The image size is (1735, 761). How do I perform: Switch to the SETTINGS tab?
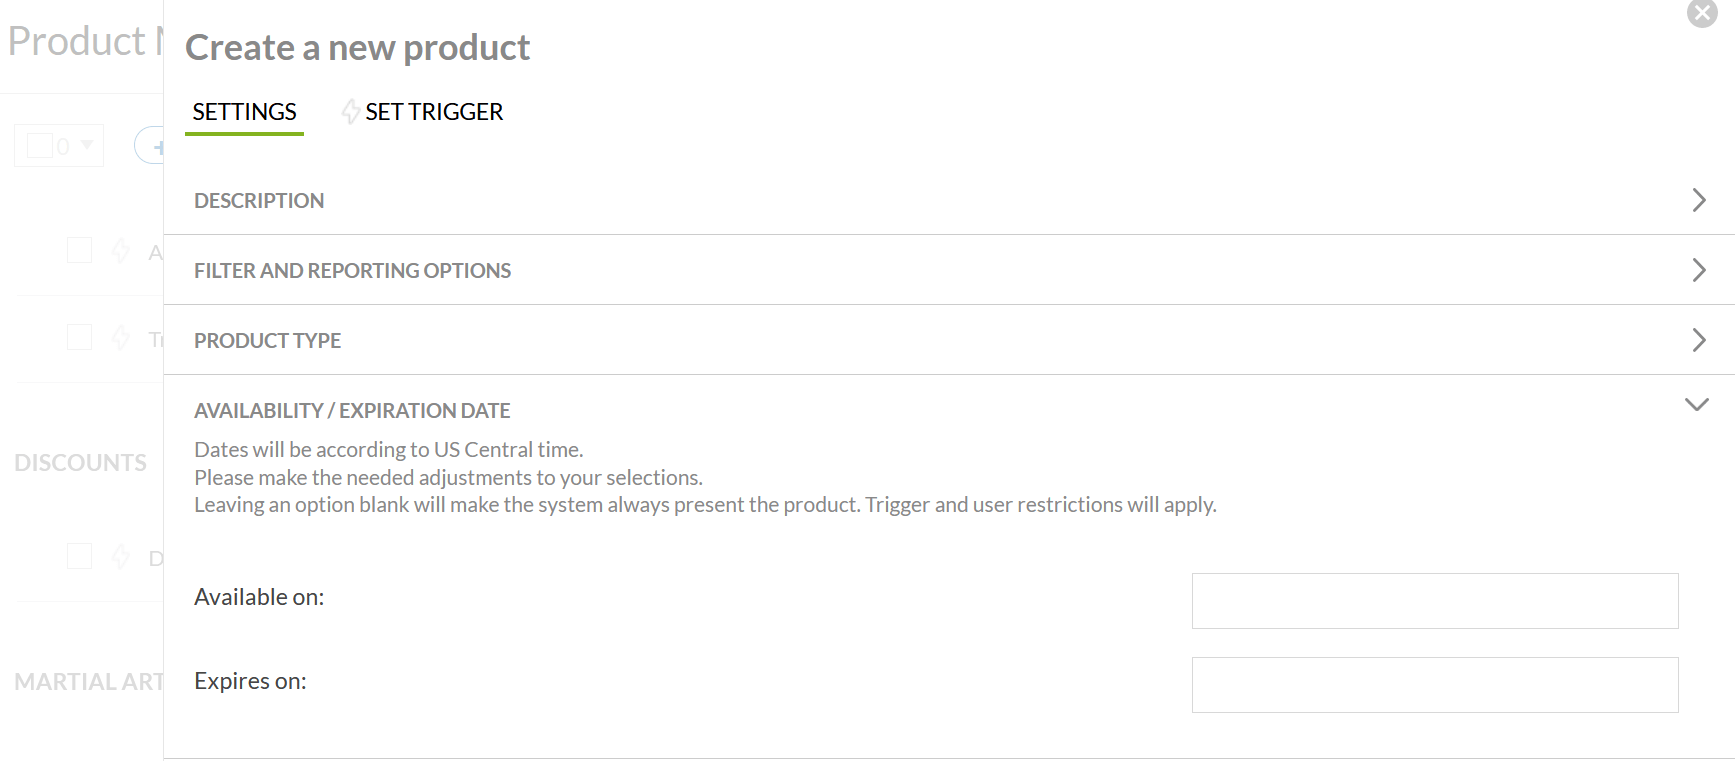tap(244, 112)
